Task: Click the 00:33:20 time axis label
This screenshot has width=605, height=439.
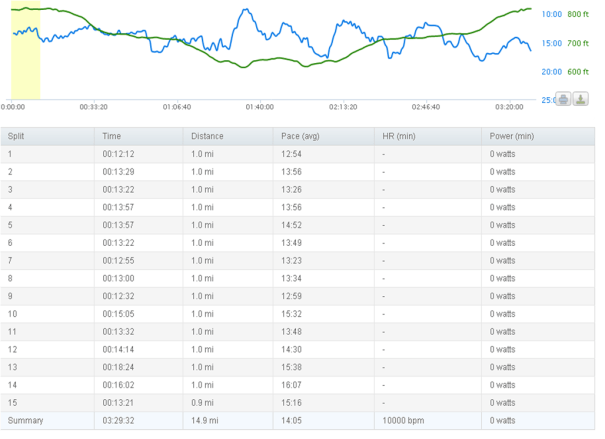Action: (93, 106)
